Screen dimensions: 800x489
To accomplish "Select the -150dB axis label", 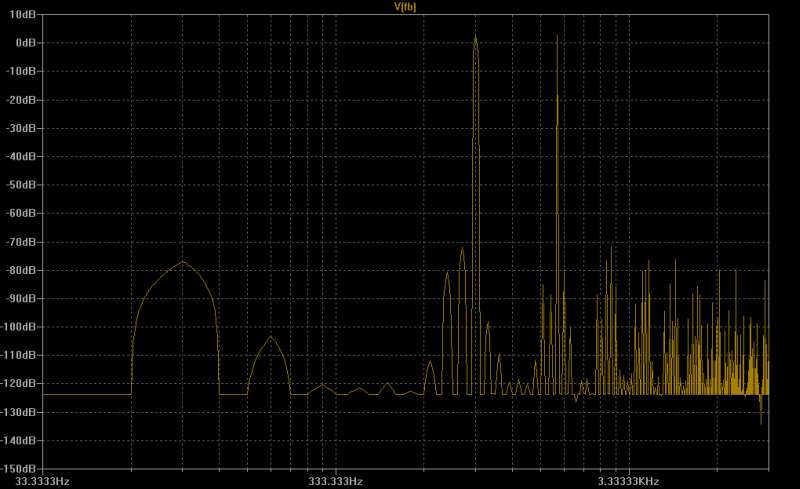I will (19, 469).
